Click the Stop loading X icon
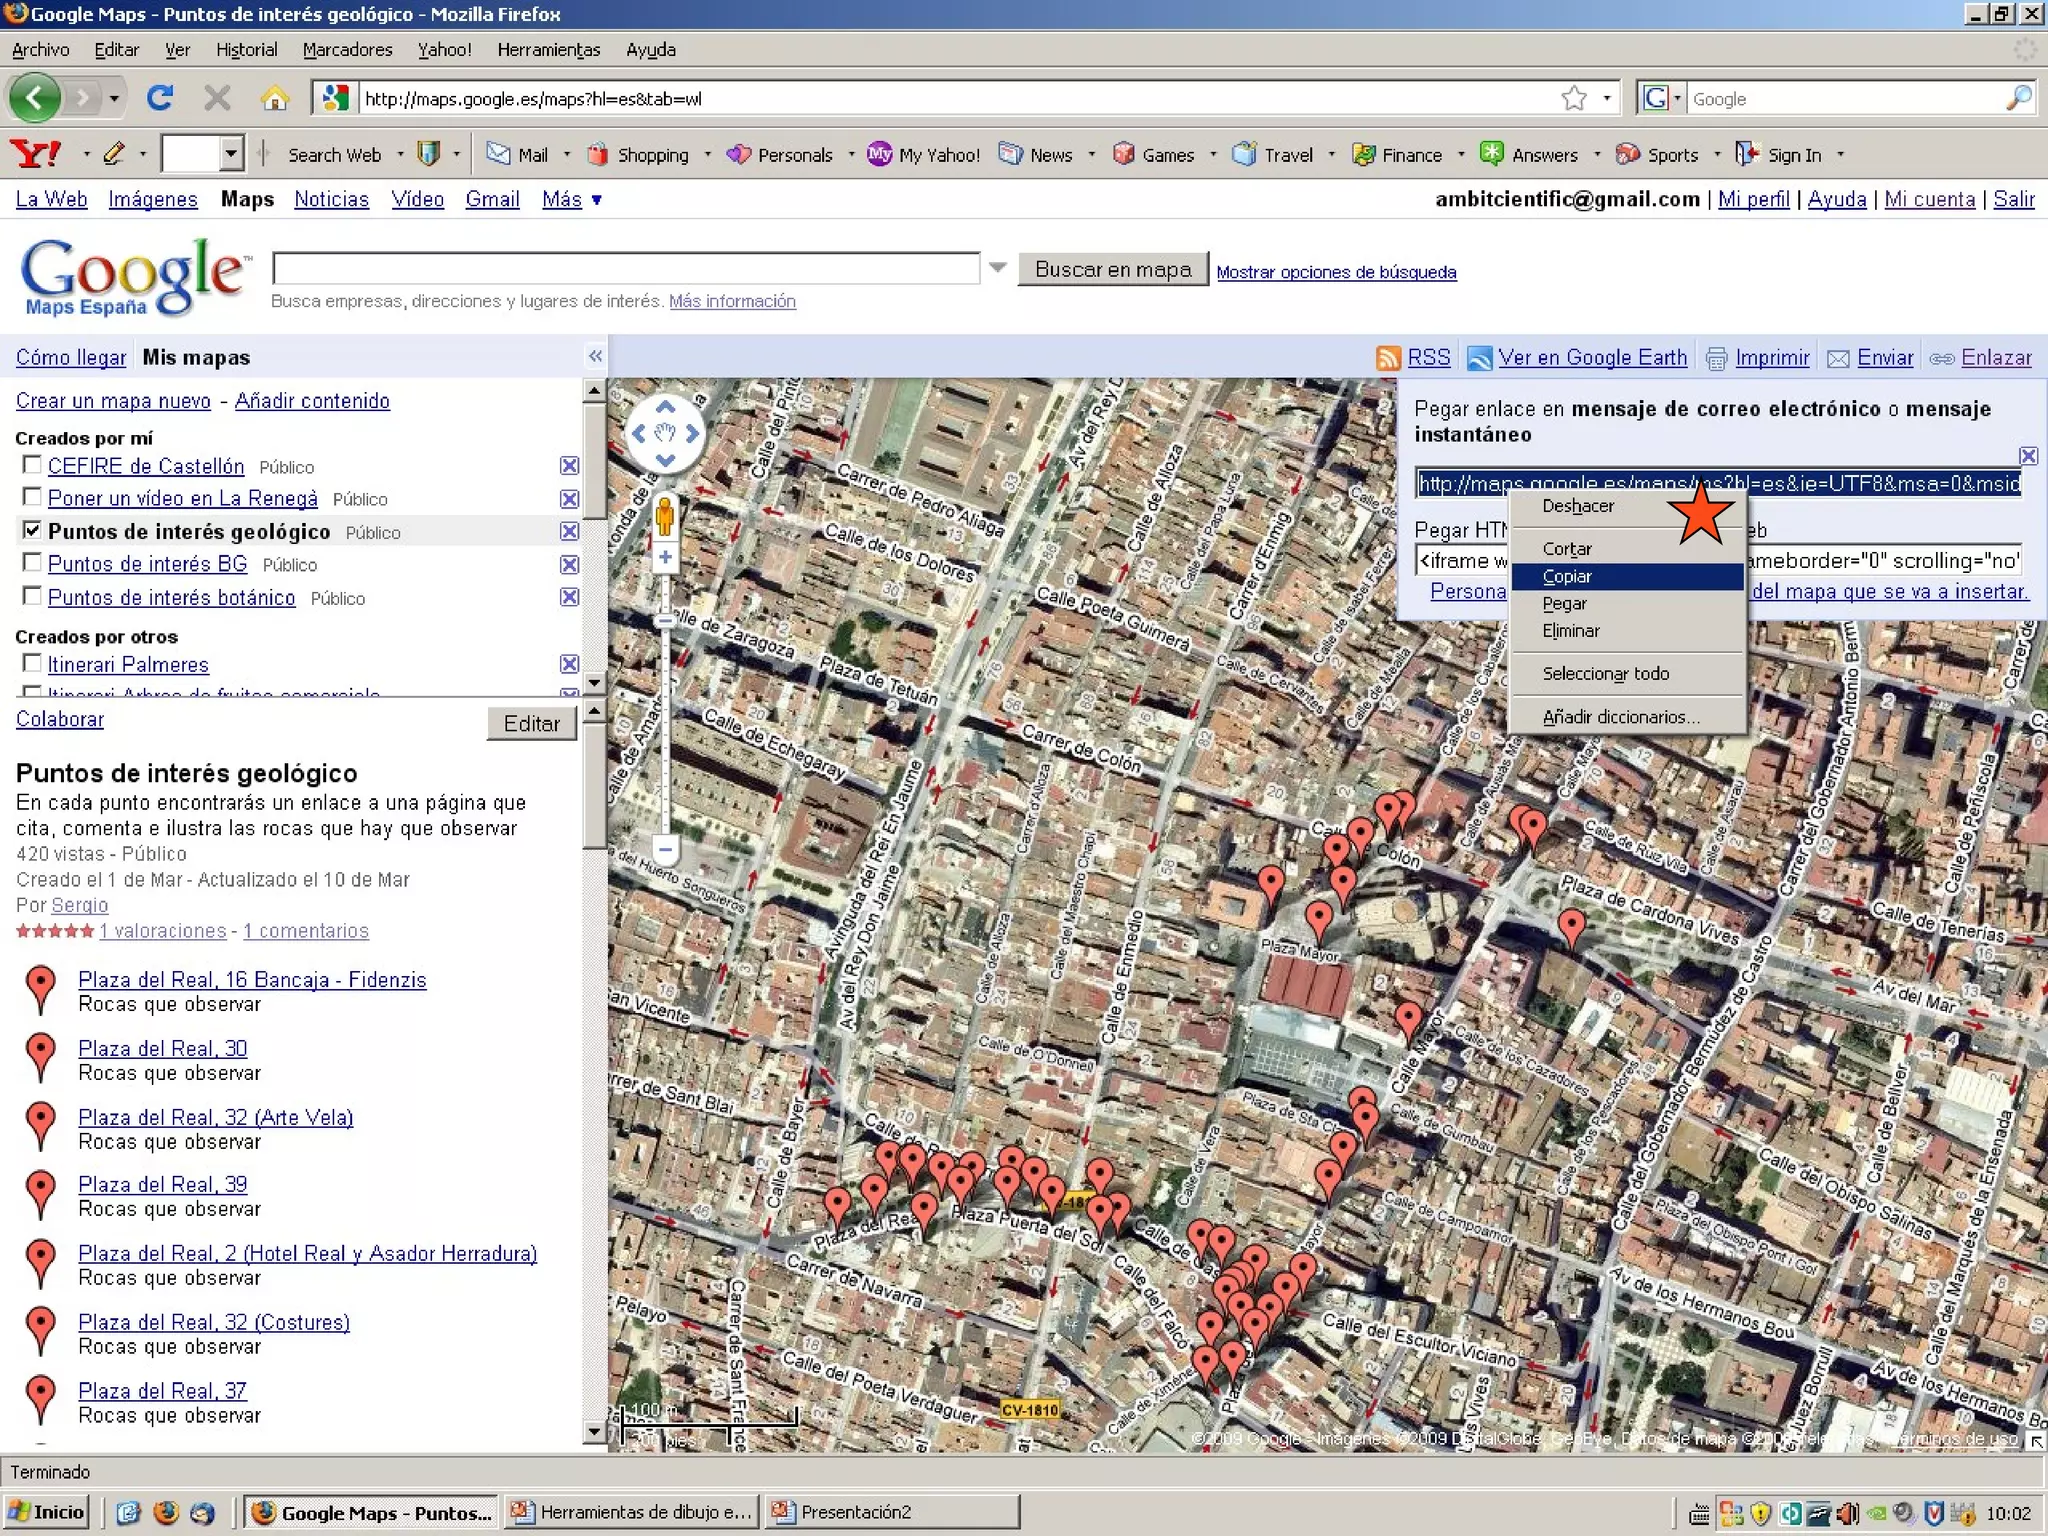Viewport: 2048px width, 1536px height. (x=217, y=98)
